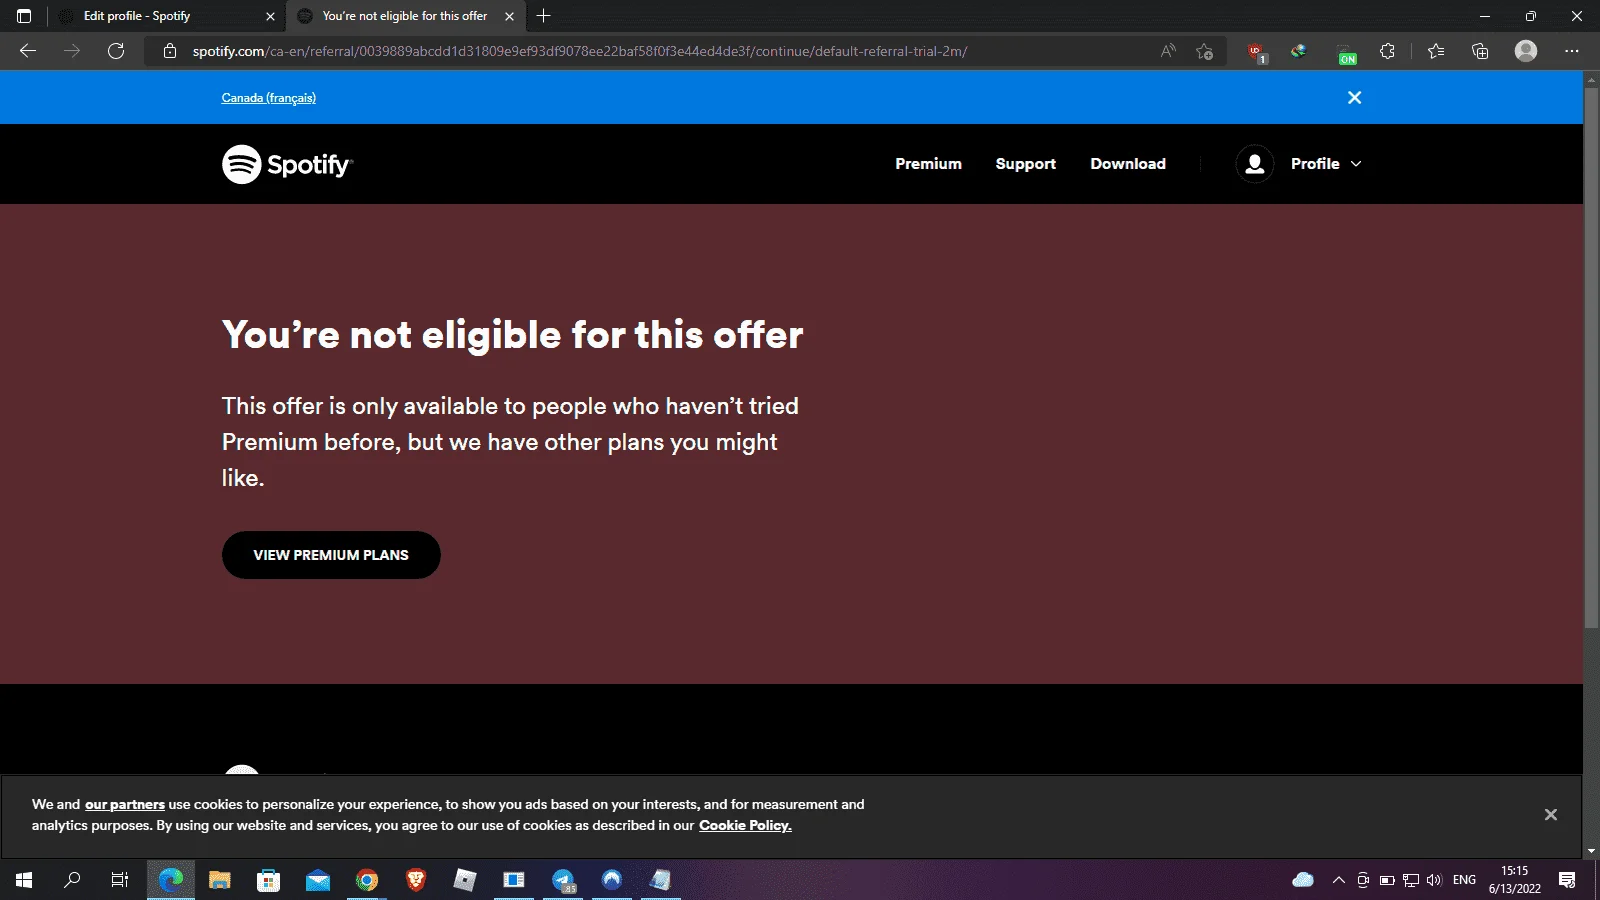Show hidden system tray icons

1339,880
